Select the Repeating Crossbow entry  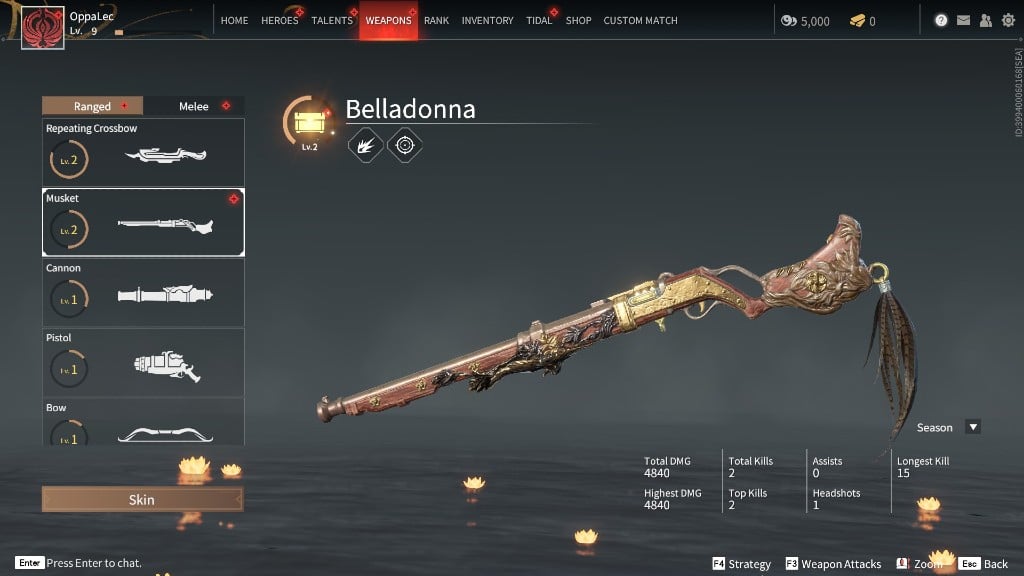point(144,152)
